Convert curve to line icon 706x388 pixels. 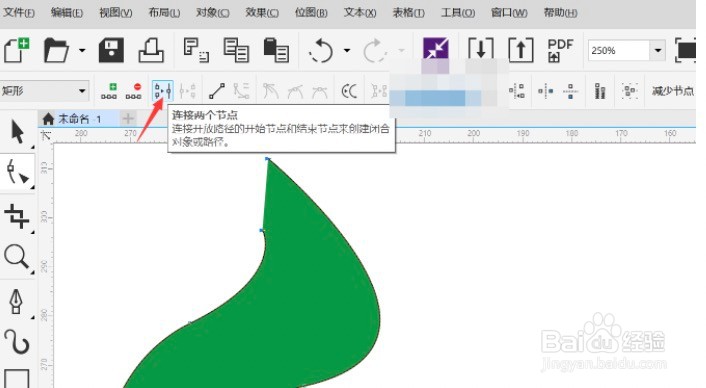pos(217,91)
